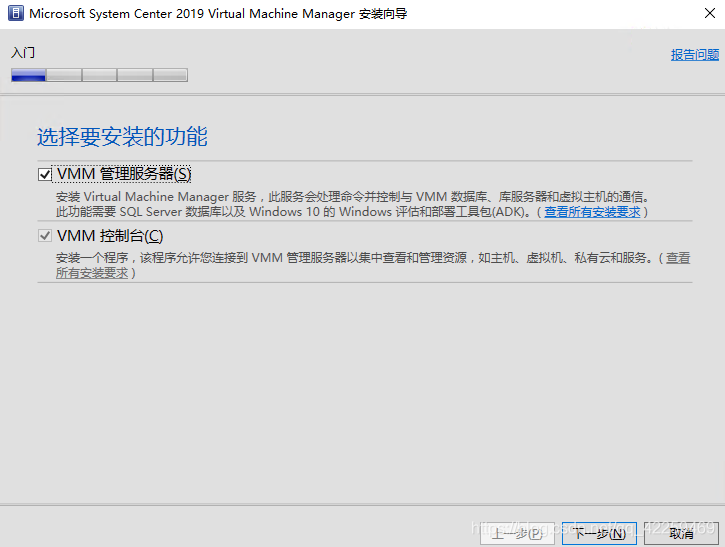Click the 入门 stage label
This screenshot has width=725, height=547.
(23, 53)
